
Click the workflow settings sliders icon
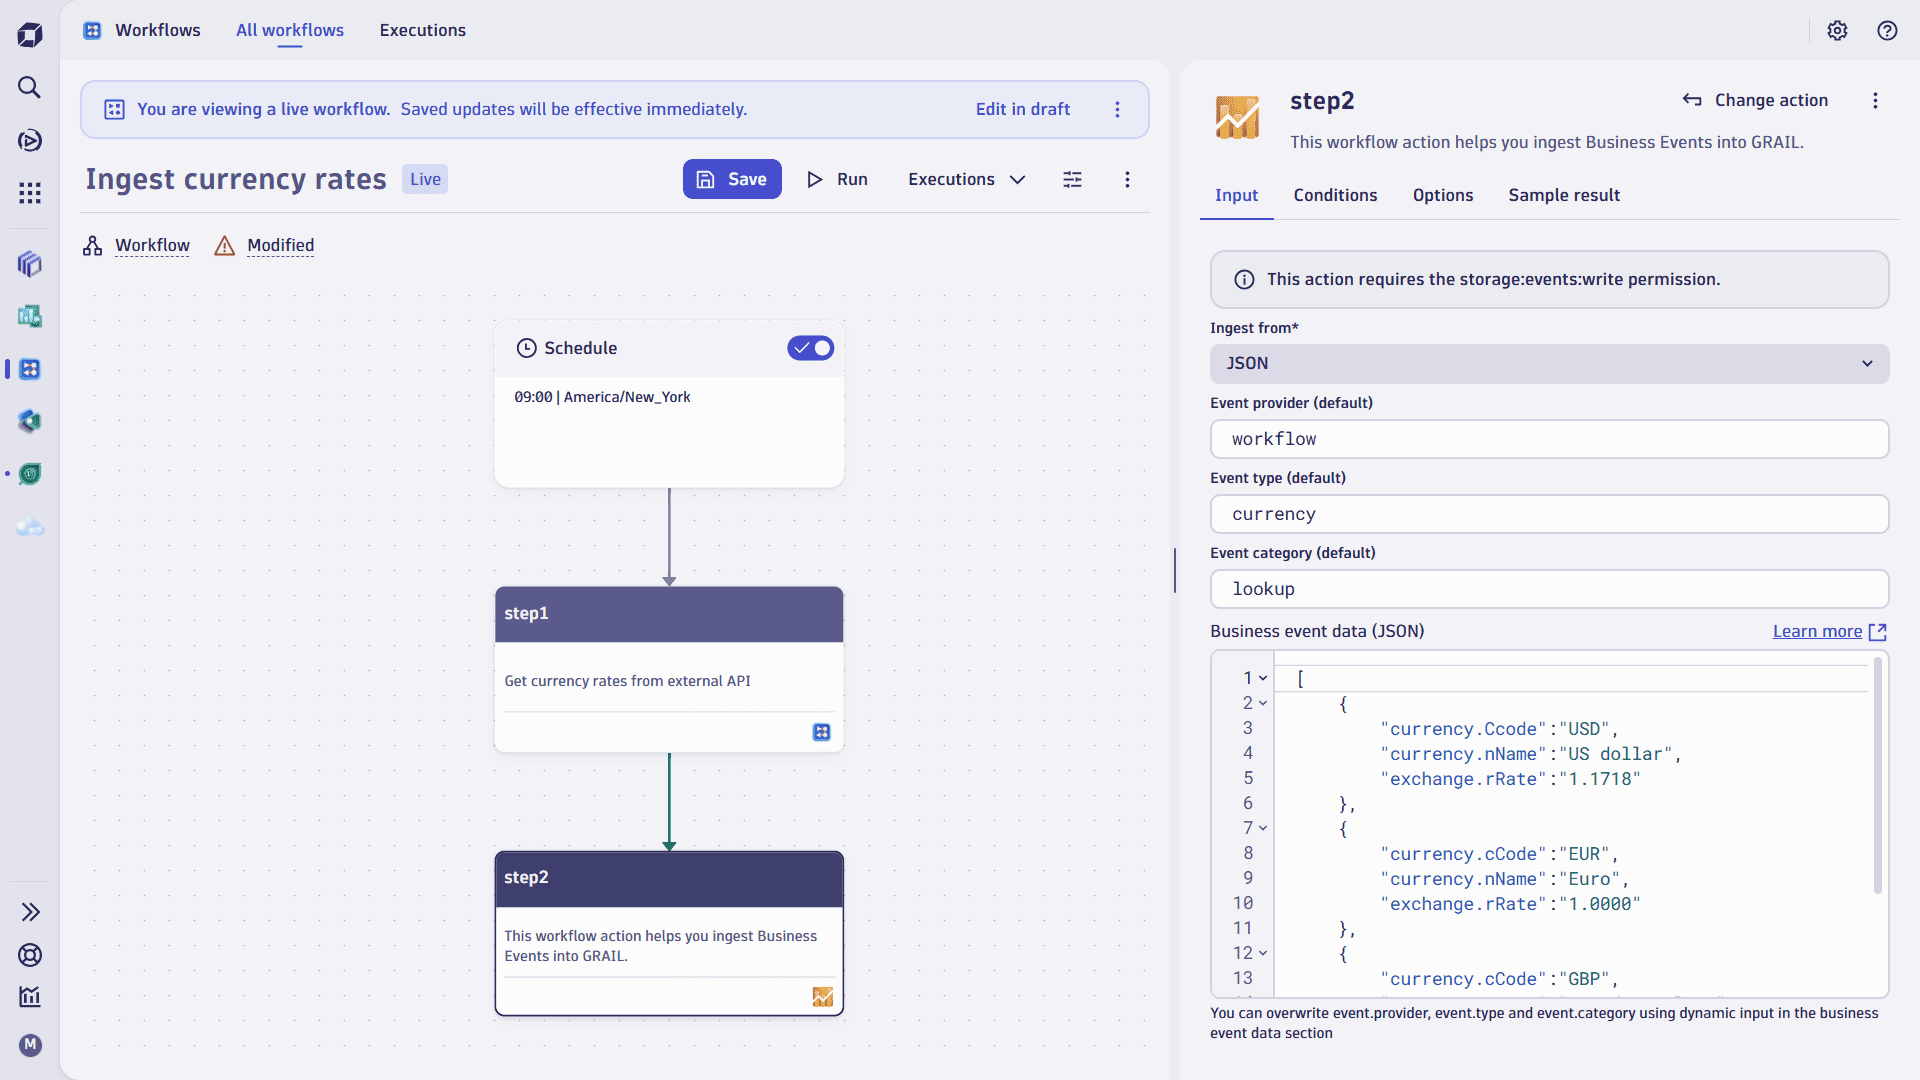[x=1072, y=179]
